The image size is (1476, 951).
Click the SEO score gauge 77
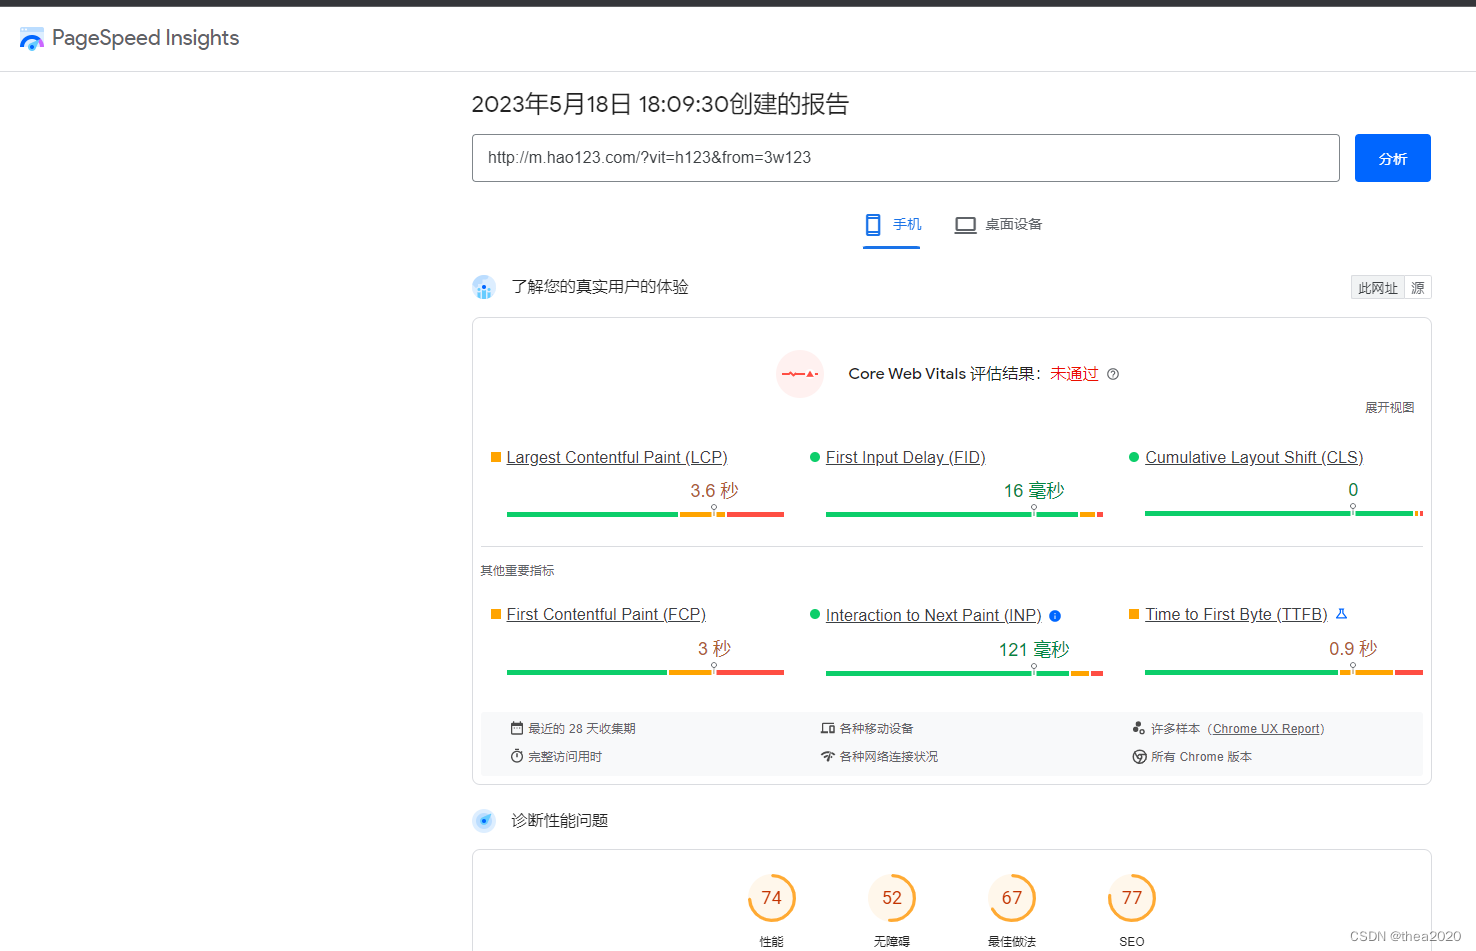(x=1132, y=898)
